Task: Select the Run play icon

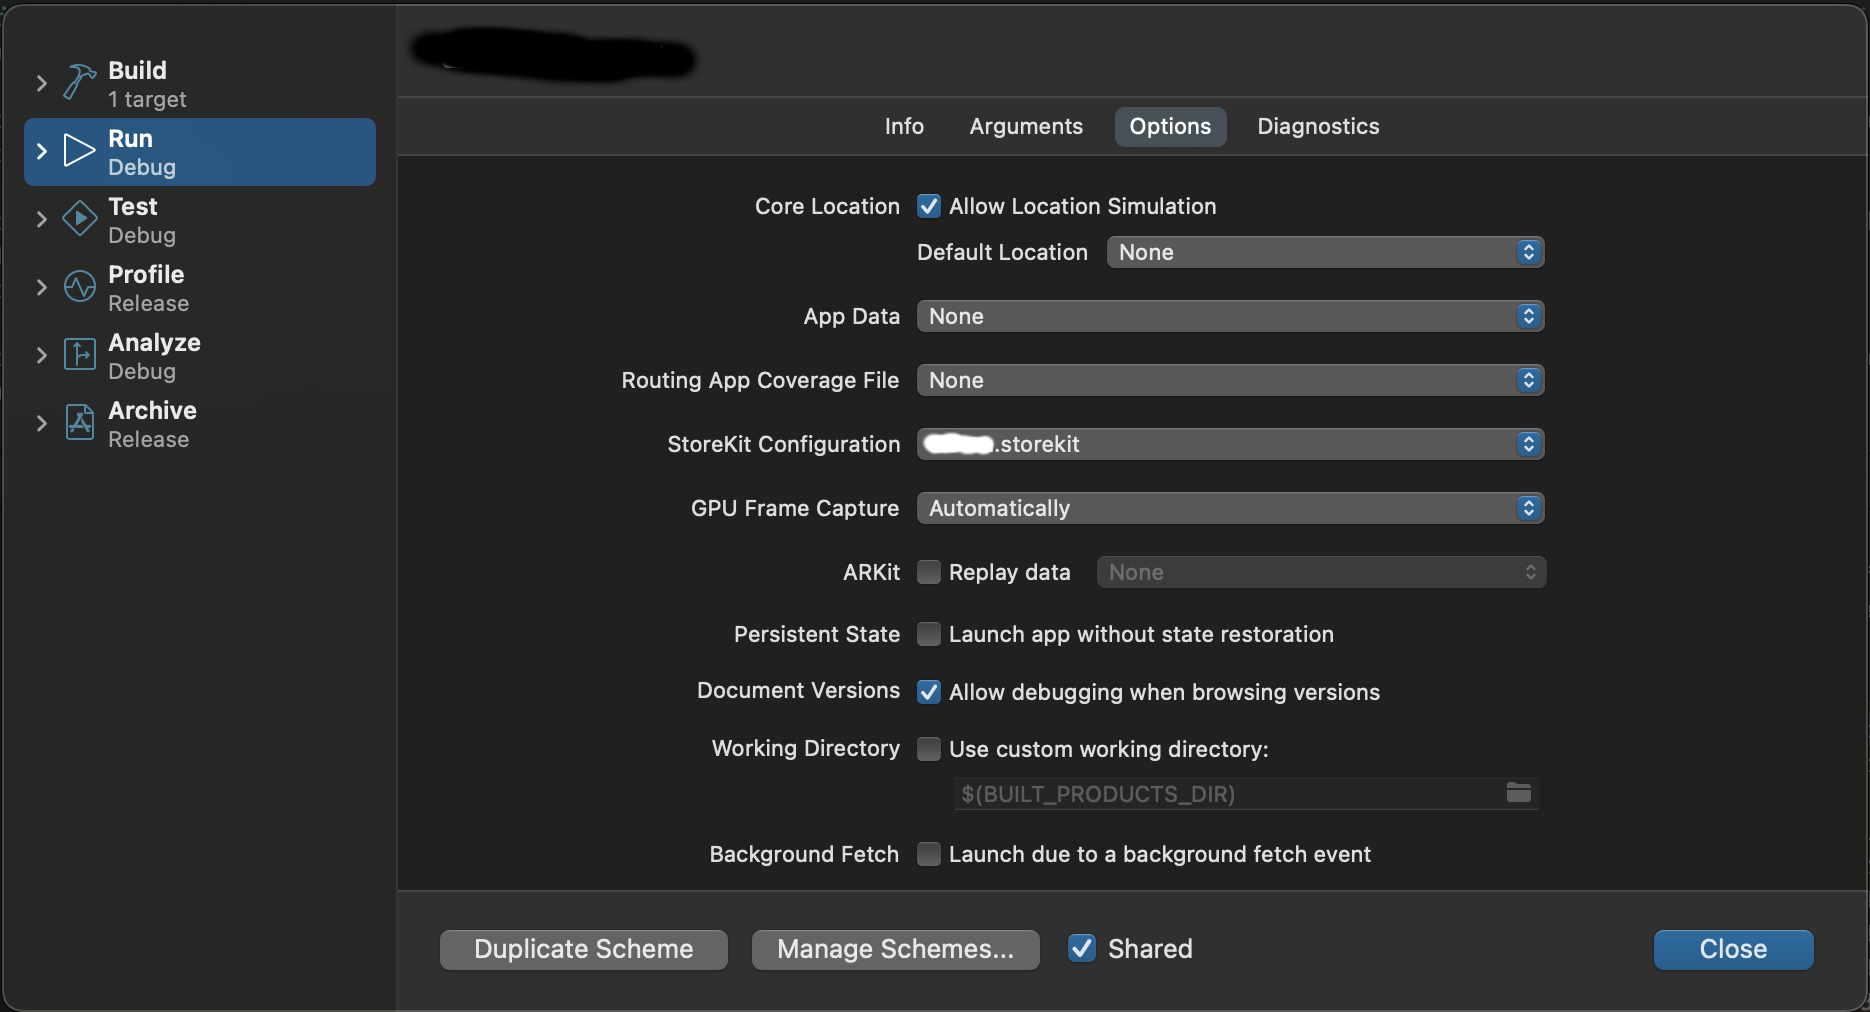Action: pyautogui.click(x=79, y=151)
